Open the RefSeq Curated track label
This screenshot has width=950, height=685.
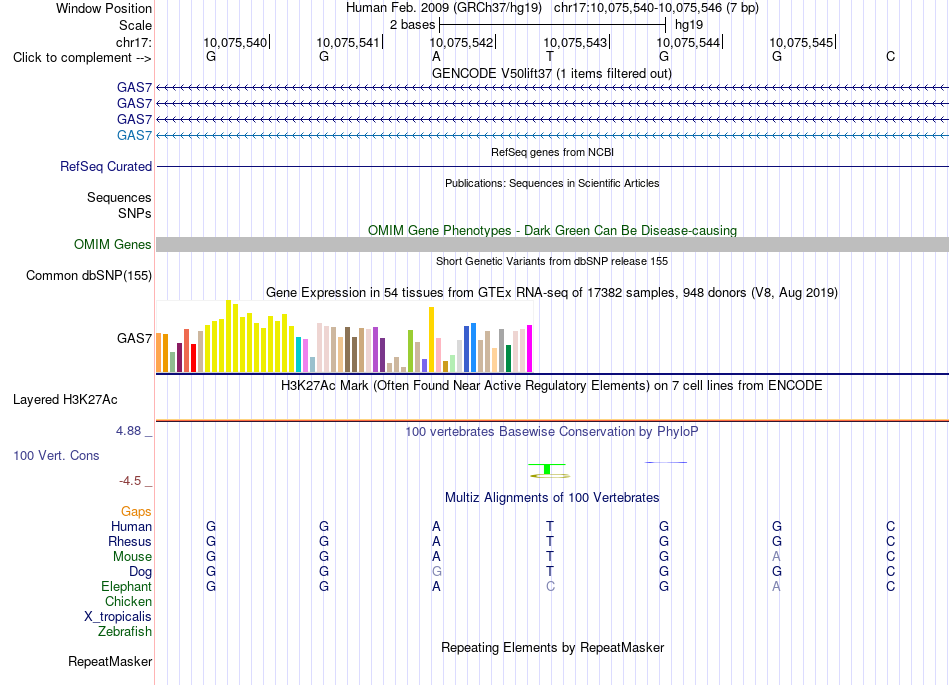pyautogui.click(x=105, y=166)
